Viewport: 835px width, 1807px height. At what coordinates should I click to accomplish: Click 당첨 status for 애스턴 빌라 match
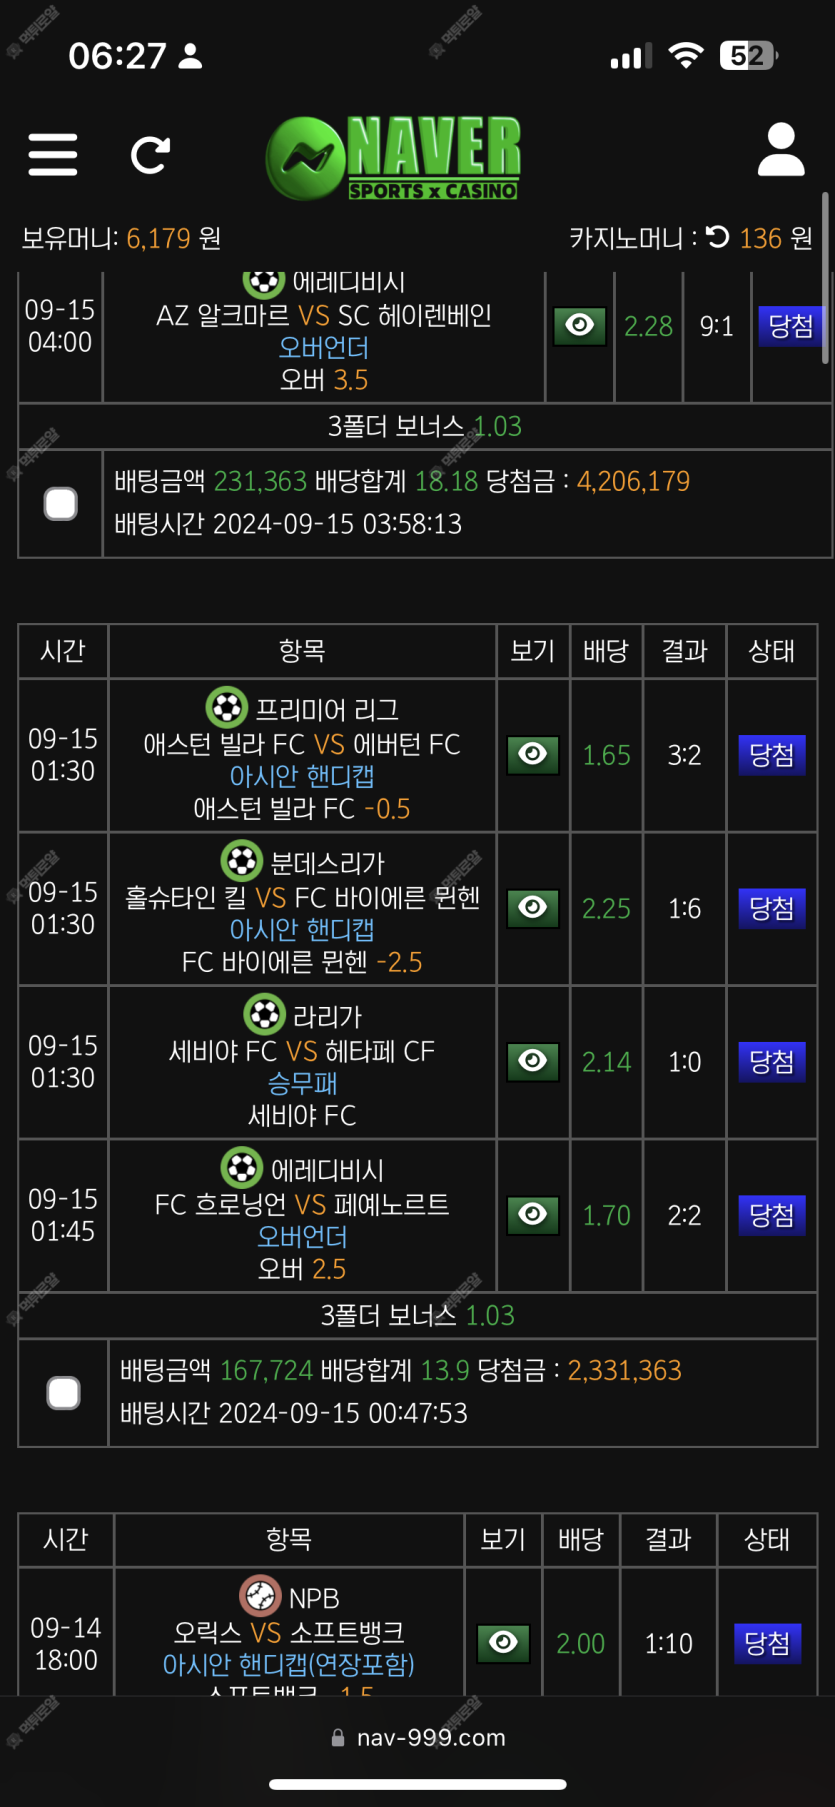click(x=772, y=755)
